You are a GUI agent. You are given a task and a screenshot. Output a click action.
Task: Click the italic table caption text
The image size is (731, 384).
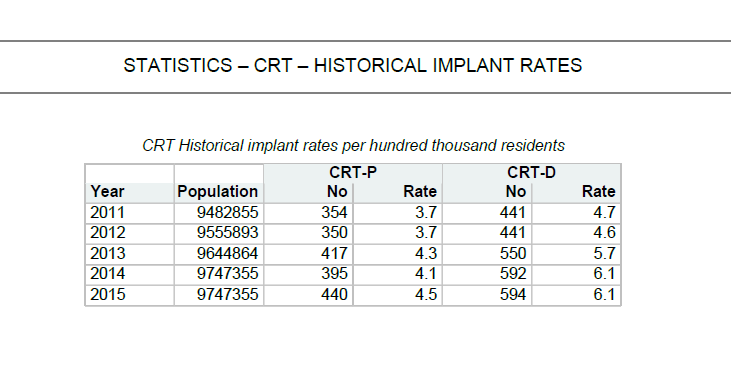tap(353, 145)
